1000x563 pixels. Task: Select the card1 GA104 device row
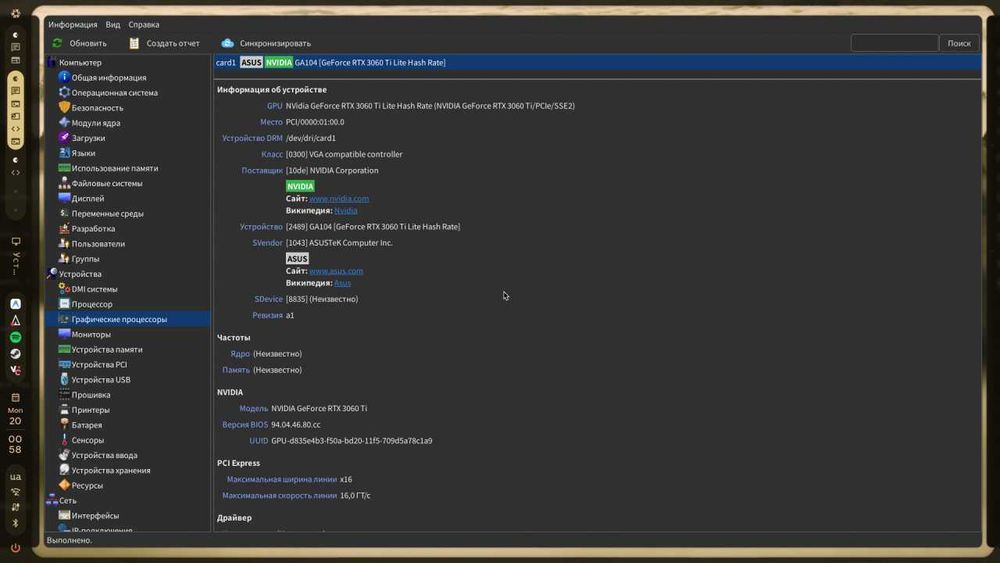click(x=598, y=62)
